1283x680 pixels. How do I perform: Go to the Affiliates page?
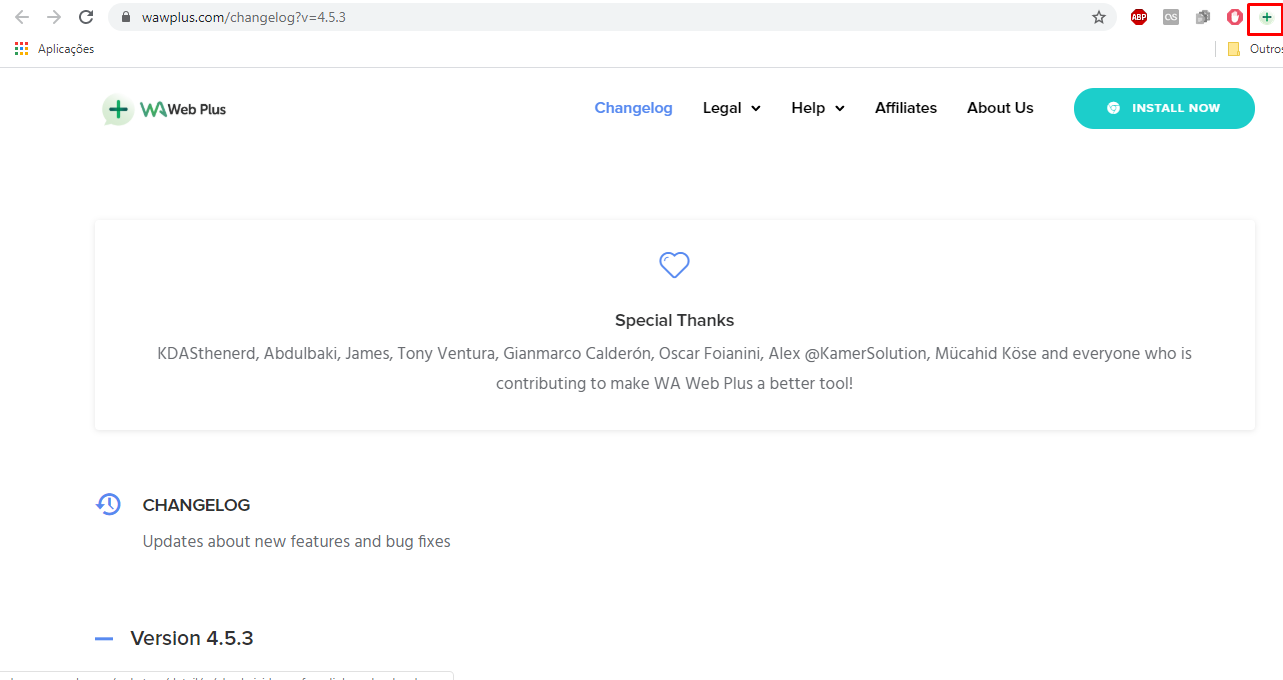pyautogui.click(x=906, y=108)
